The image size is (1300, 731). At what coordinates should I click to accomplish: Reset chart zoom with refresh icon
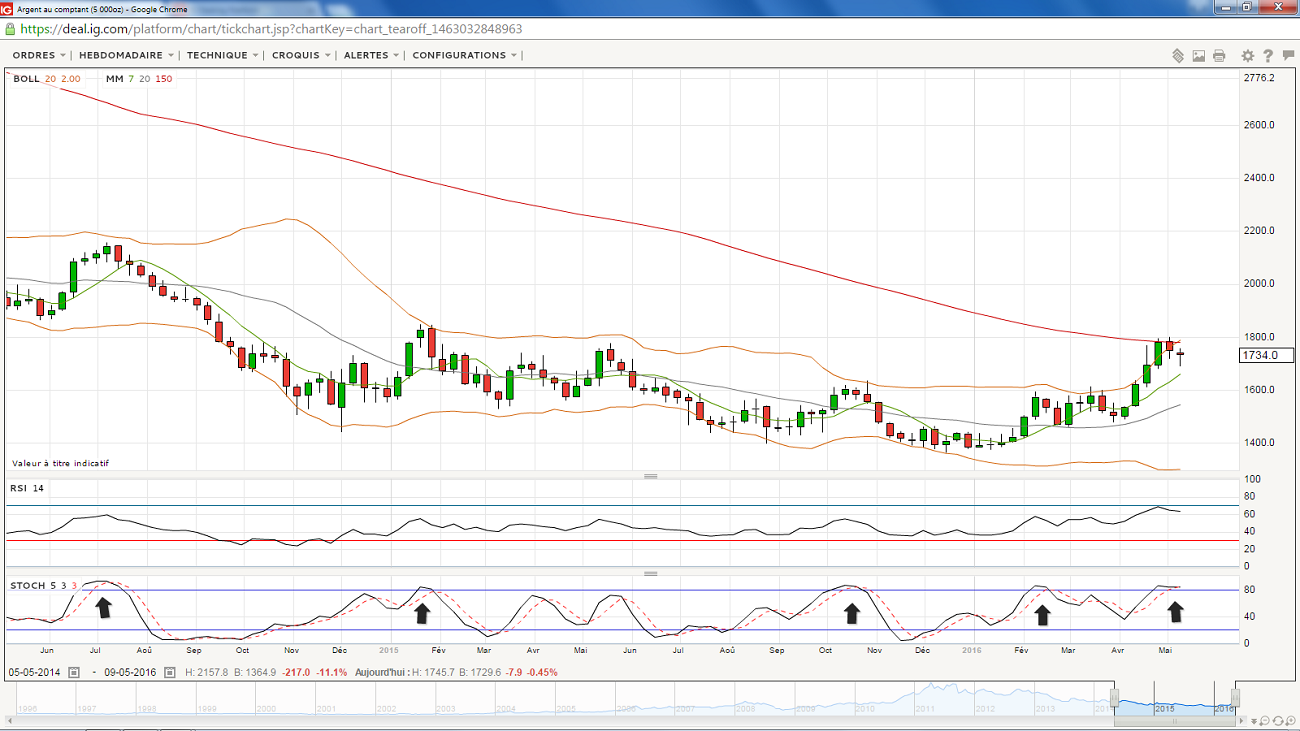click(x=1280, y=721)
